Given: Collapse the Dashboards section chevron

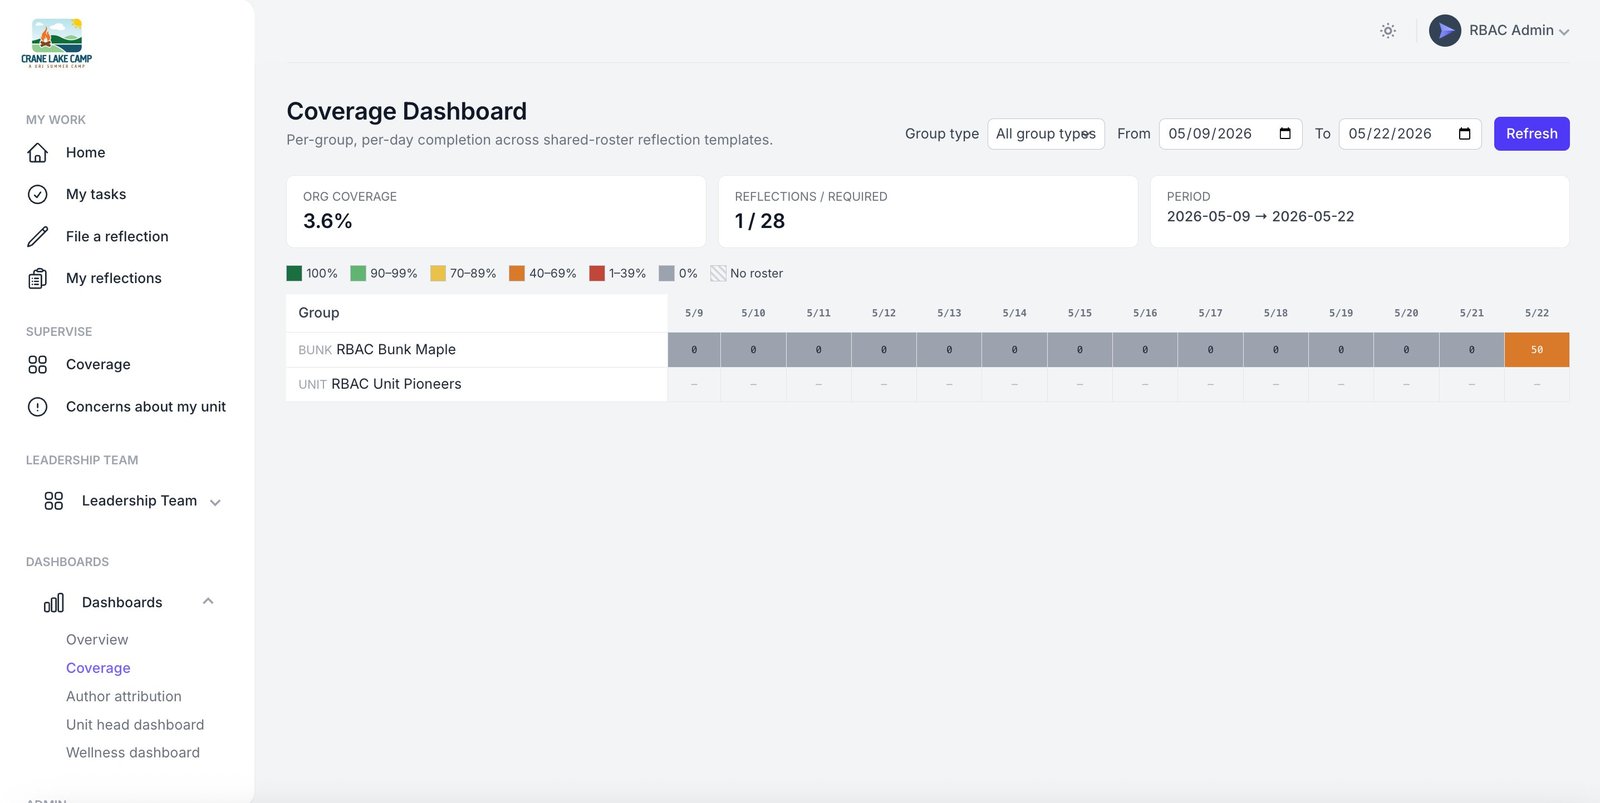Looking at the screenshot, I should coord(208,602).
